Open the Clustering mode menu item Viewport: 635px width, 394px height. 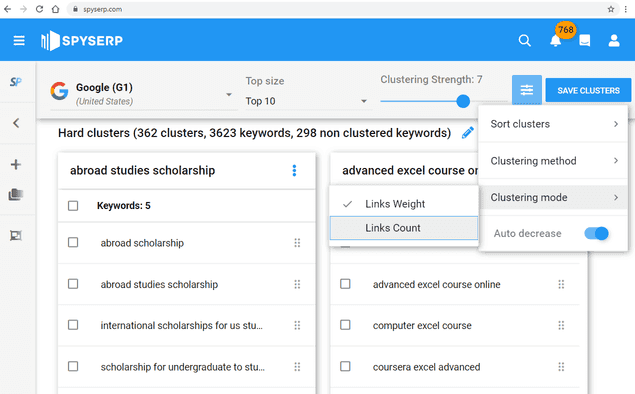point(553,198)
